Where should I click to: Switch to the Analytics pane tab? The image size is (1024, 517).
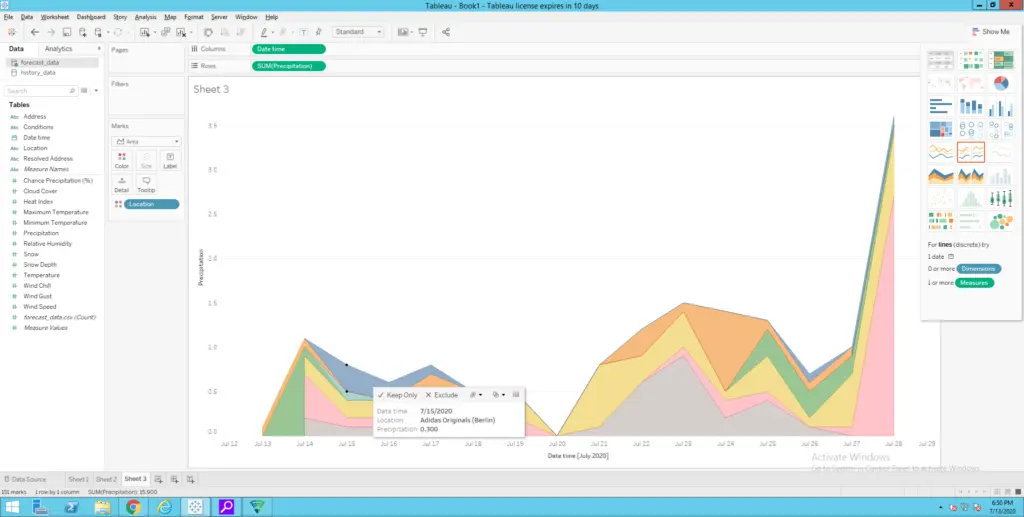pyautogui.click(x=58, y=48)
